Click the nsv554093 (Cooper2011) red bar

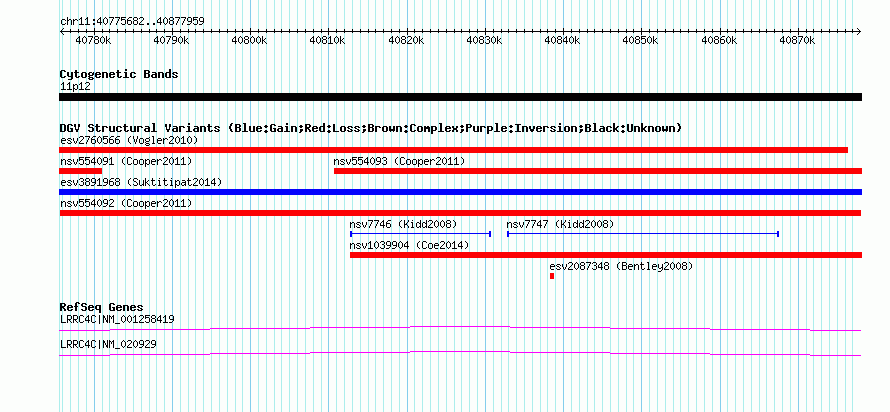click(598, 171)
